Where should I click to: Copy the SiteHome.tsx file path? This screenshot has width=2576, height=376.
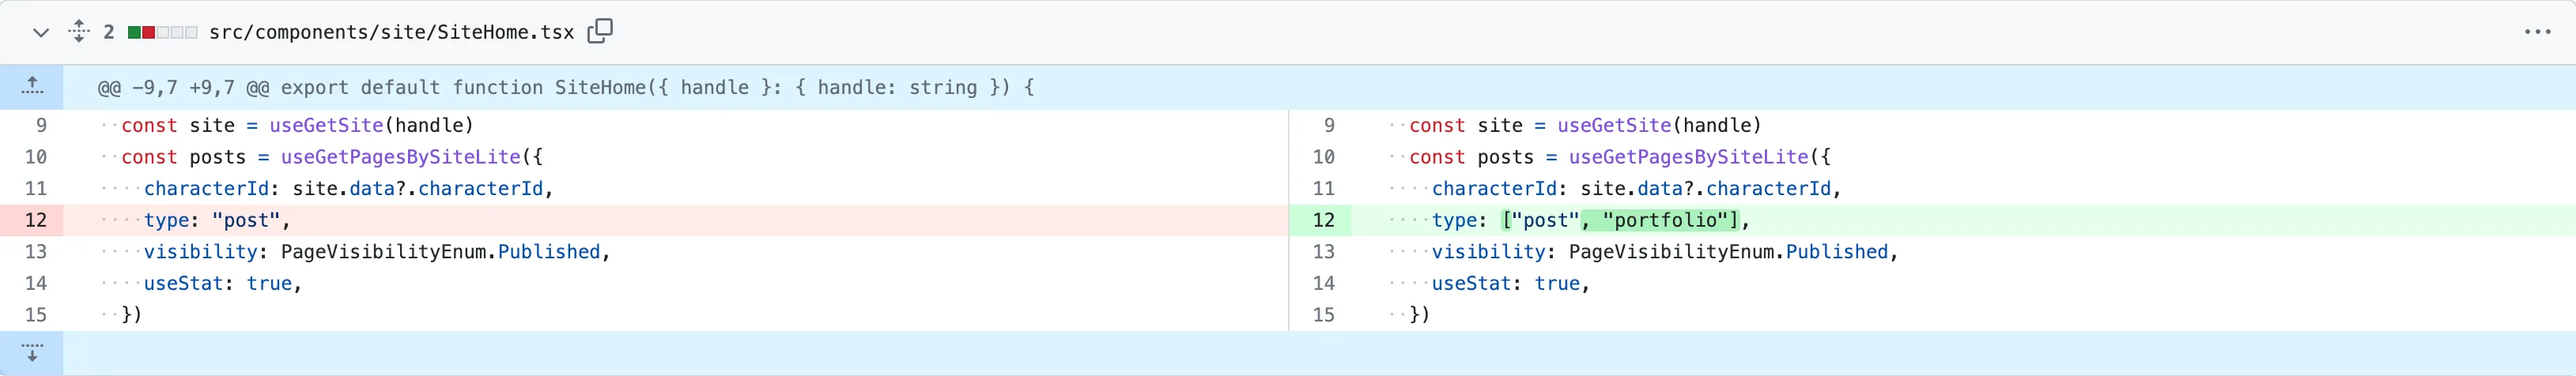point(600,32)
